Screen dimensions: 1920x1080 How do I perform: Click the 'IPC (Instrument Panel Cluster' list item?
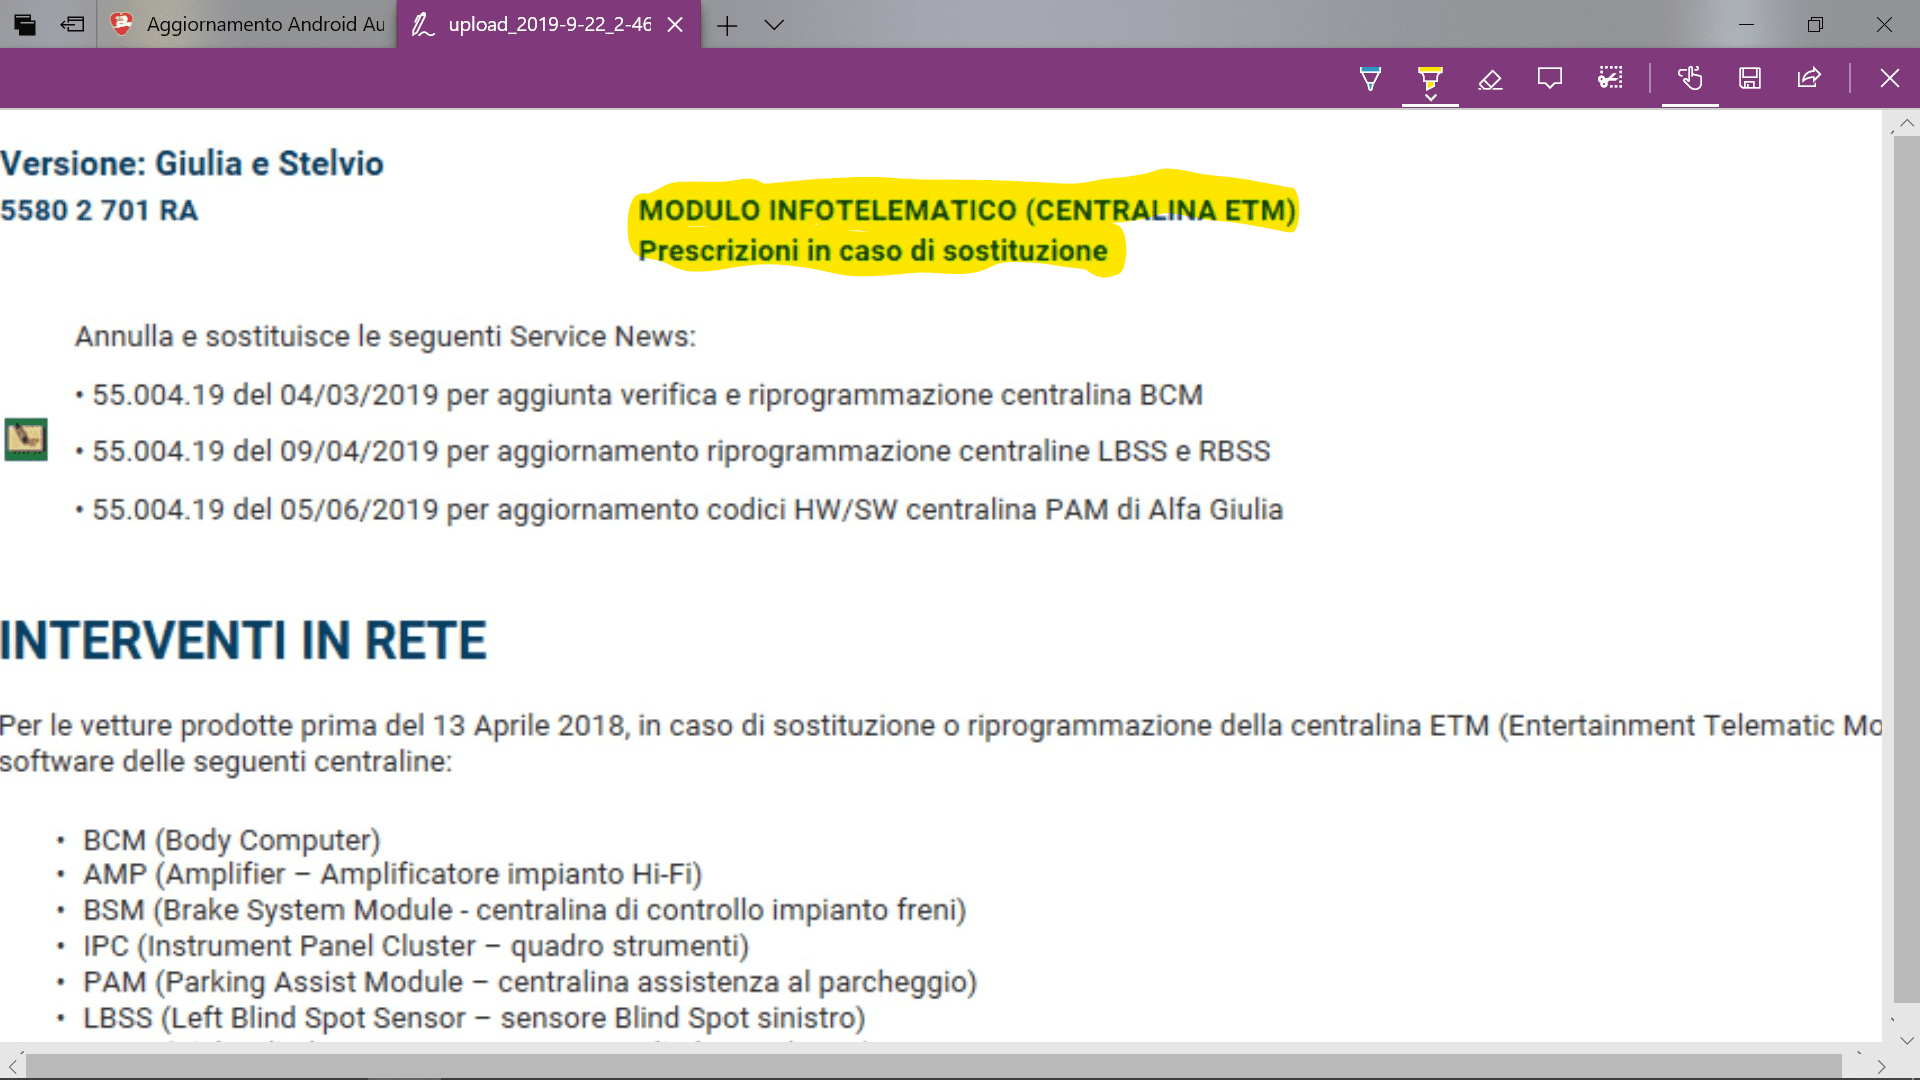(416, 946)
